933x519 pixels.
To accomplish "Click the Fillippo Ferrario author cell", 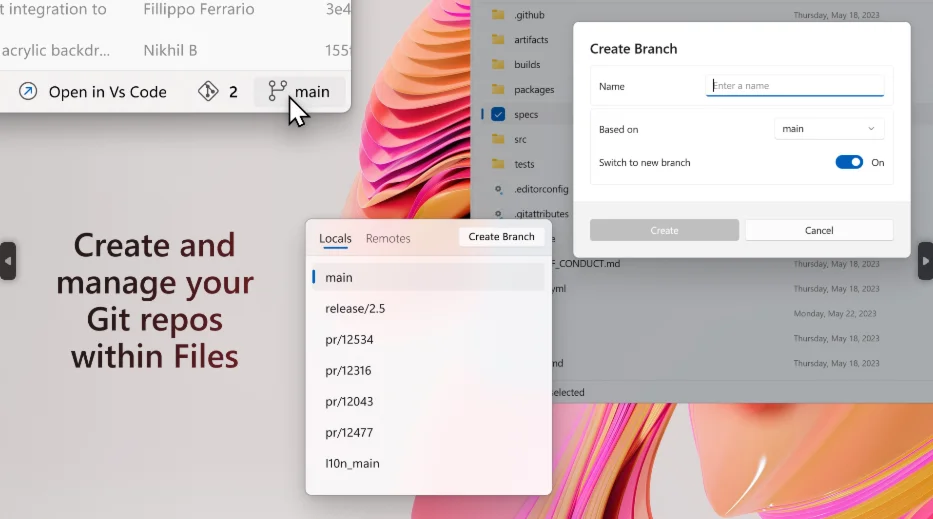I will pyautogui.click(x=199, y=10).
